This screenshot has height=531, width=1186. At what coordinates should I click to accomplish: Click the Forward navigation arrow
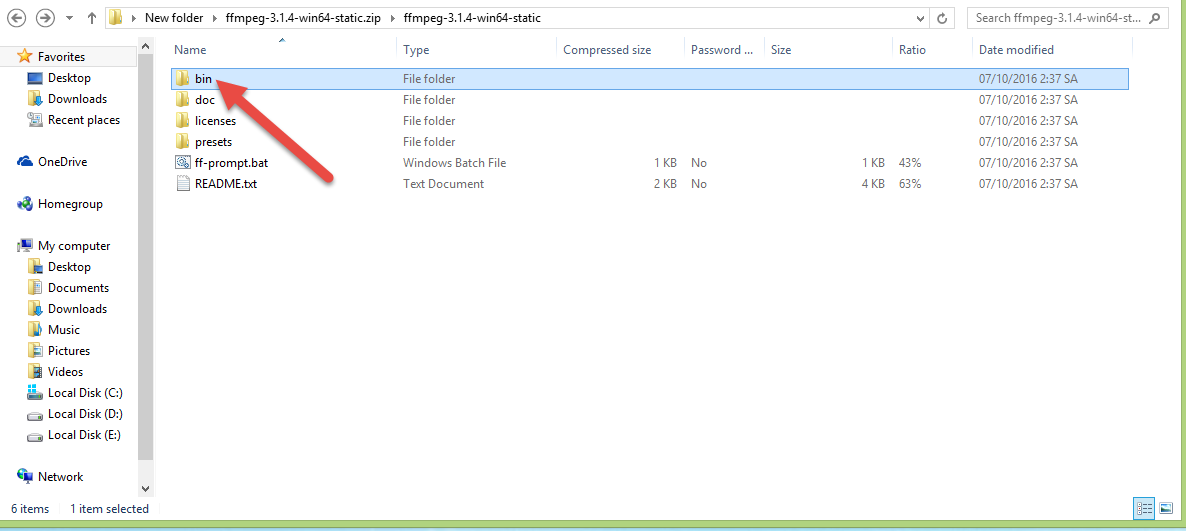tap(45, 17)
